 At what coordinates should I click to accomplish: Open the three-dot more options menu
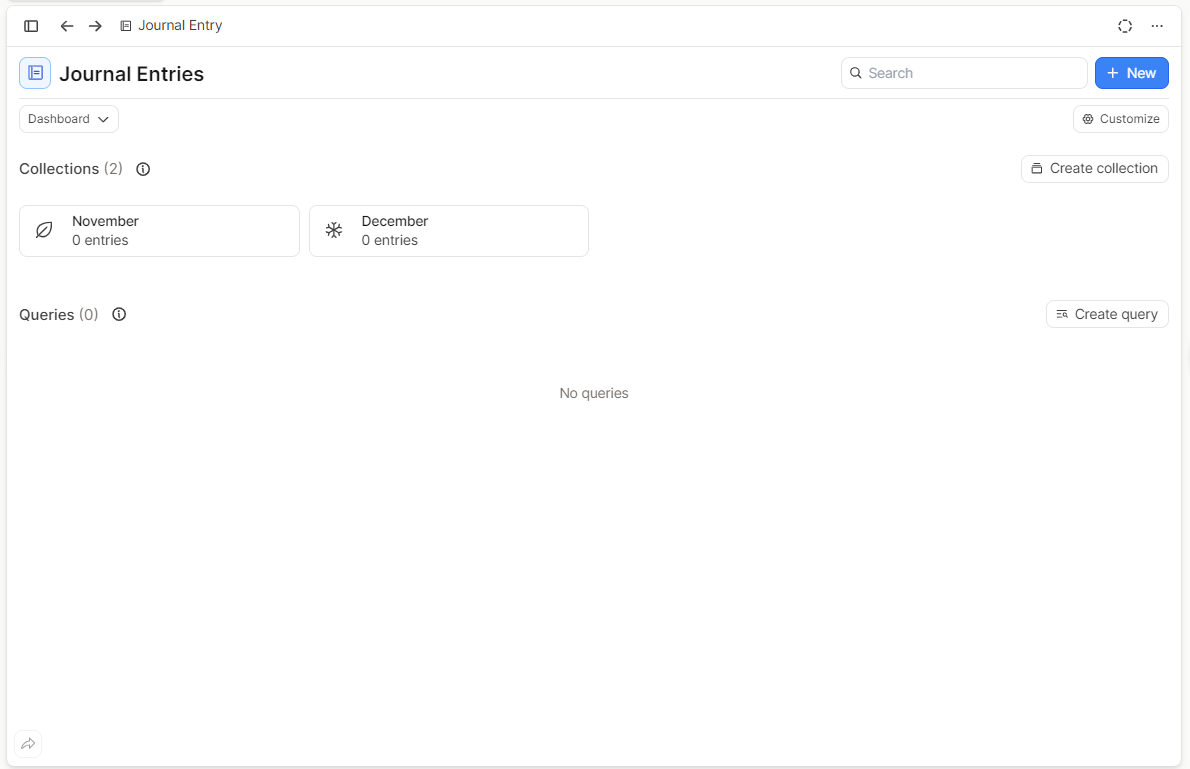click(1157, 26)
